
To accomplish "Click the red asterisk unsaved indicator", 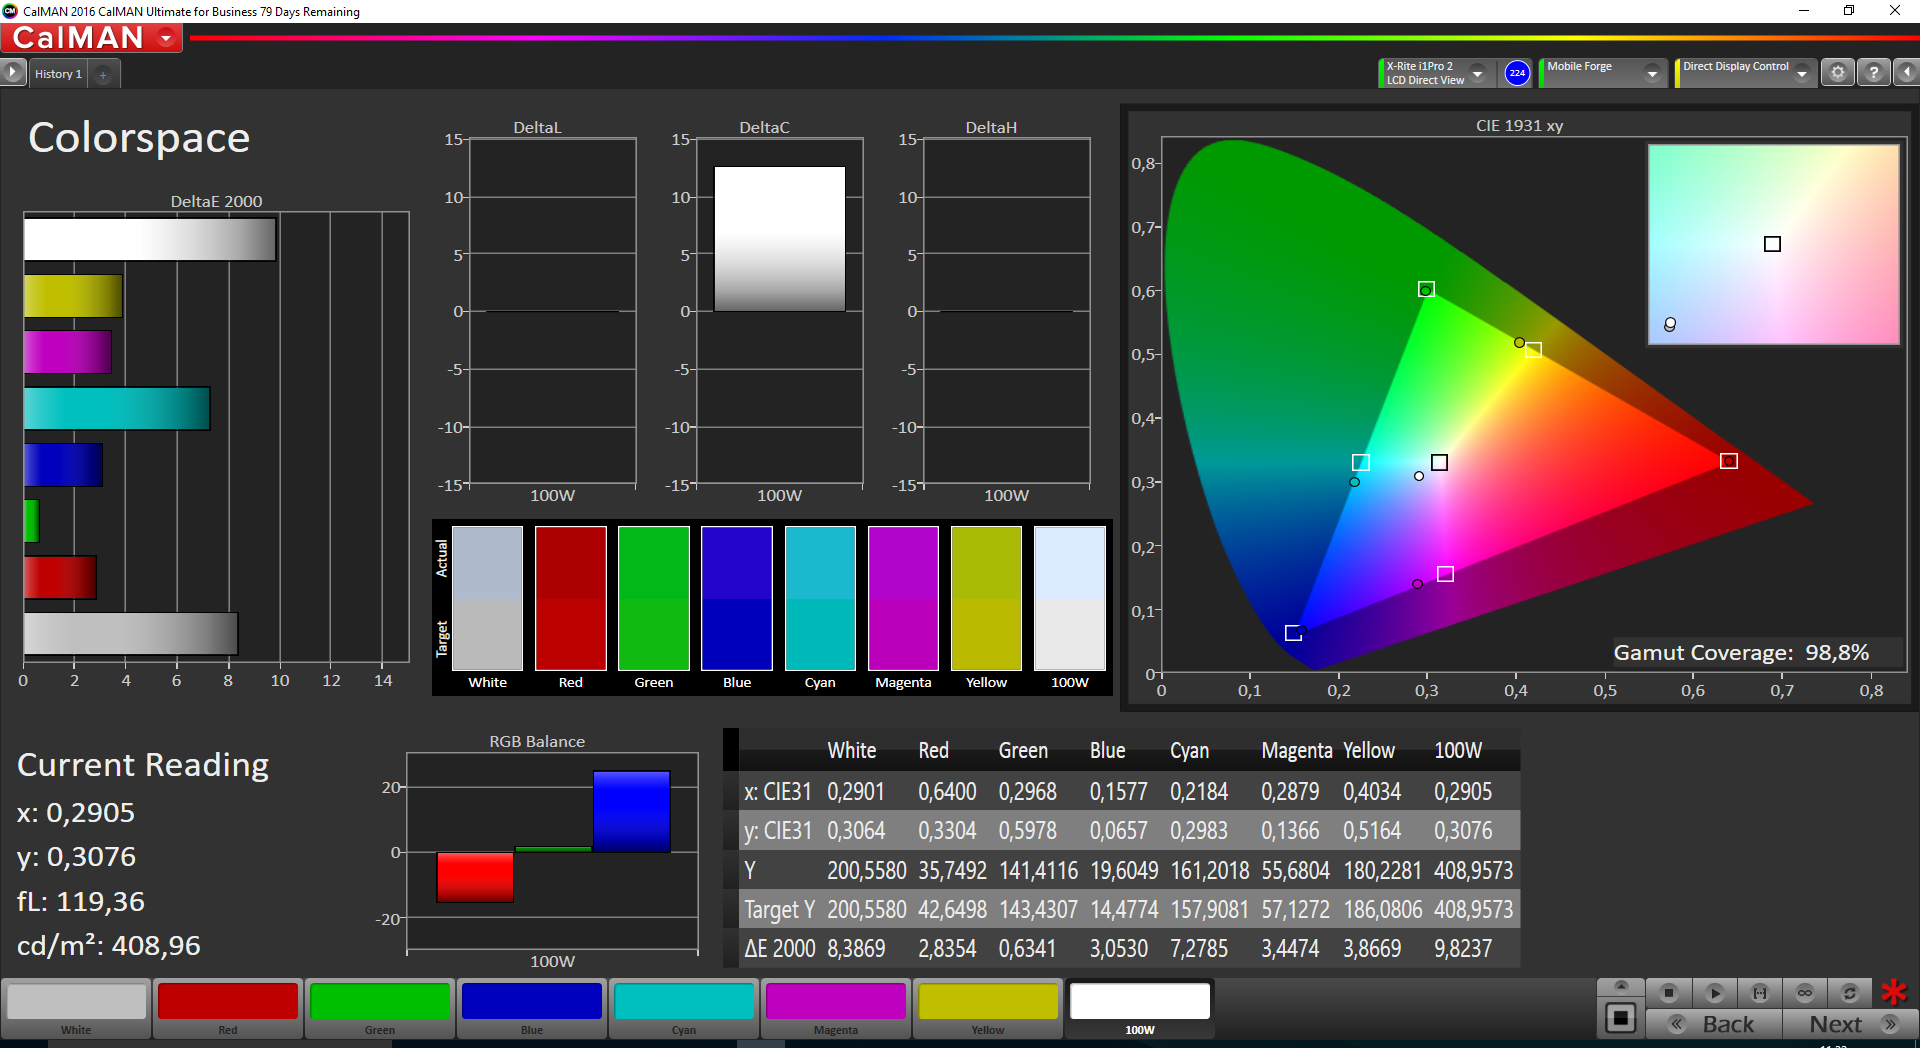I will coord(1894,992).
